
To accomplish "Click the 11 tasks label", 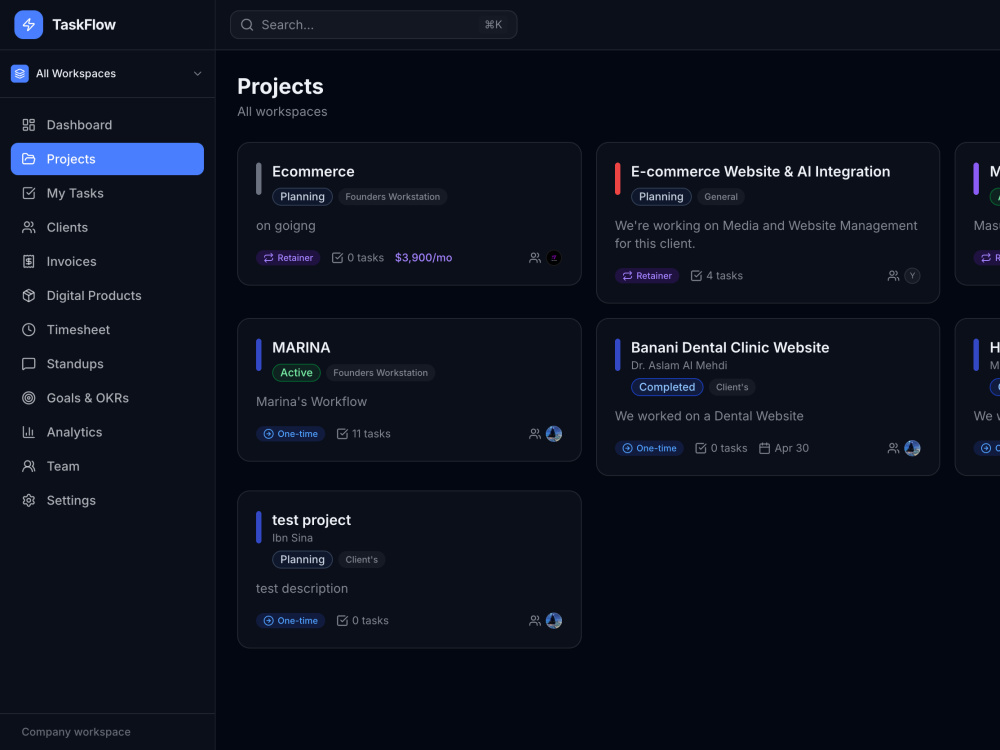I will click(371, 434).
